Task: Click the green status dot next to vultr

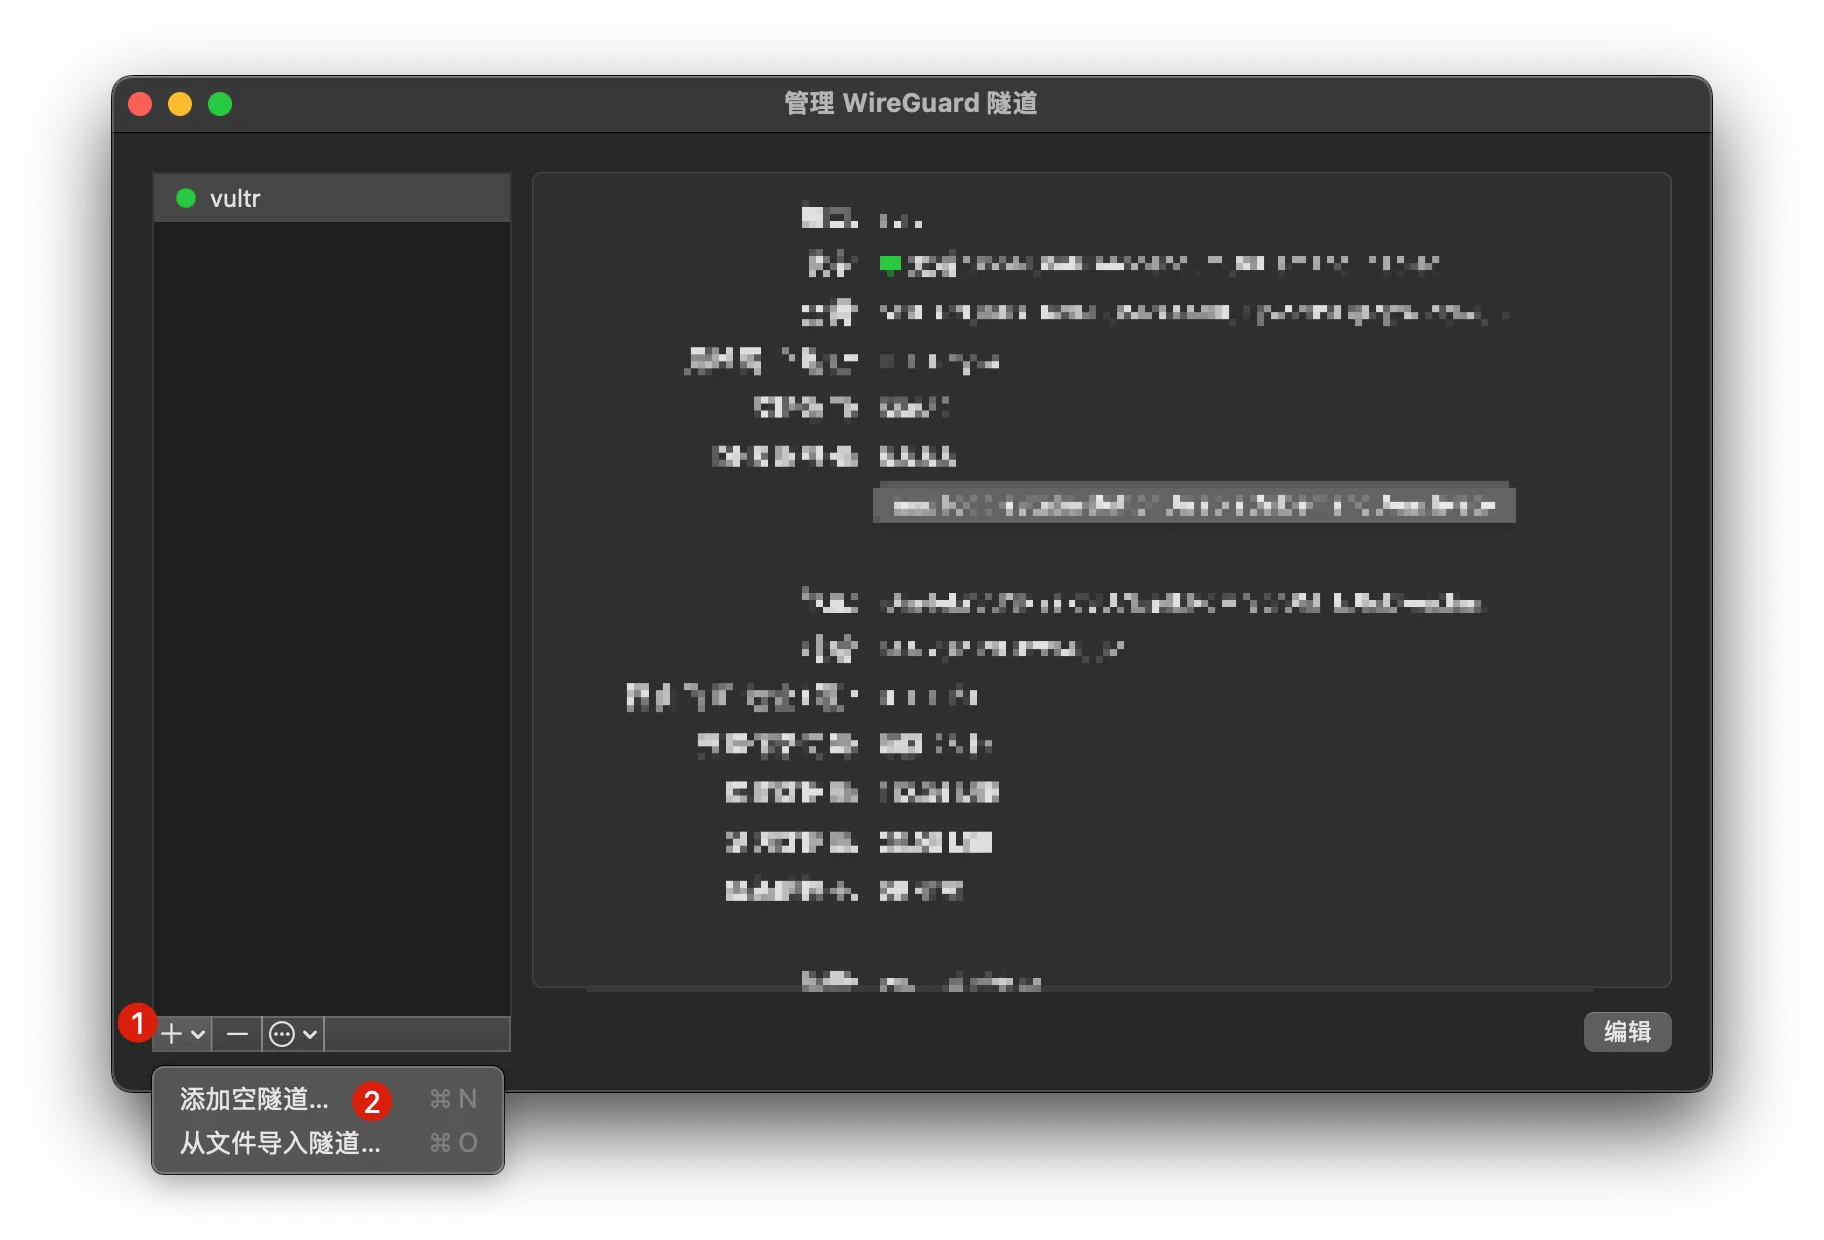Action: [185, 198]
